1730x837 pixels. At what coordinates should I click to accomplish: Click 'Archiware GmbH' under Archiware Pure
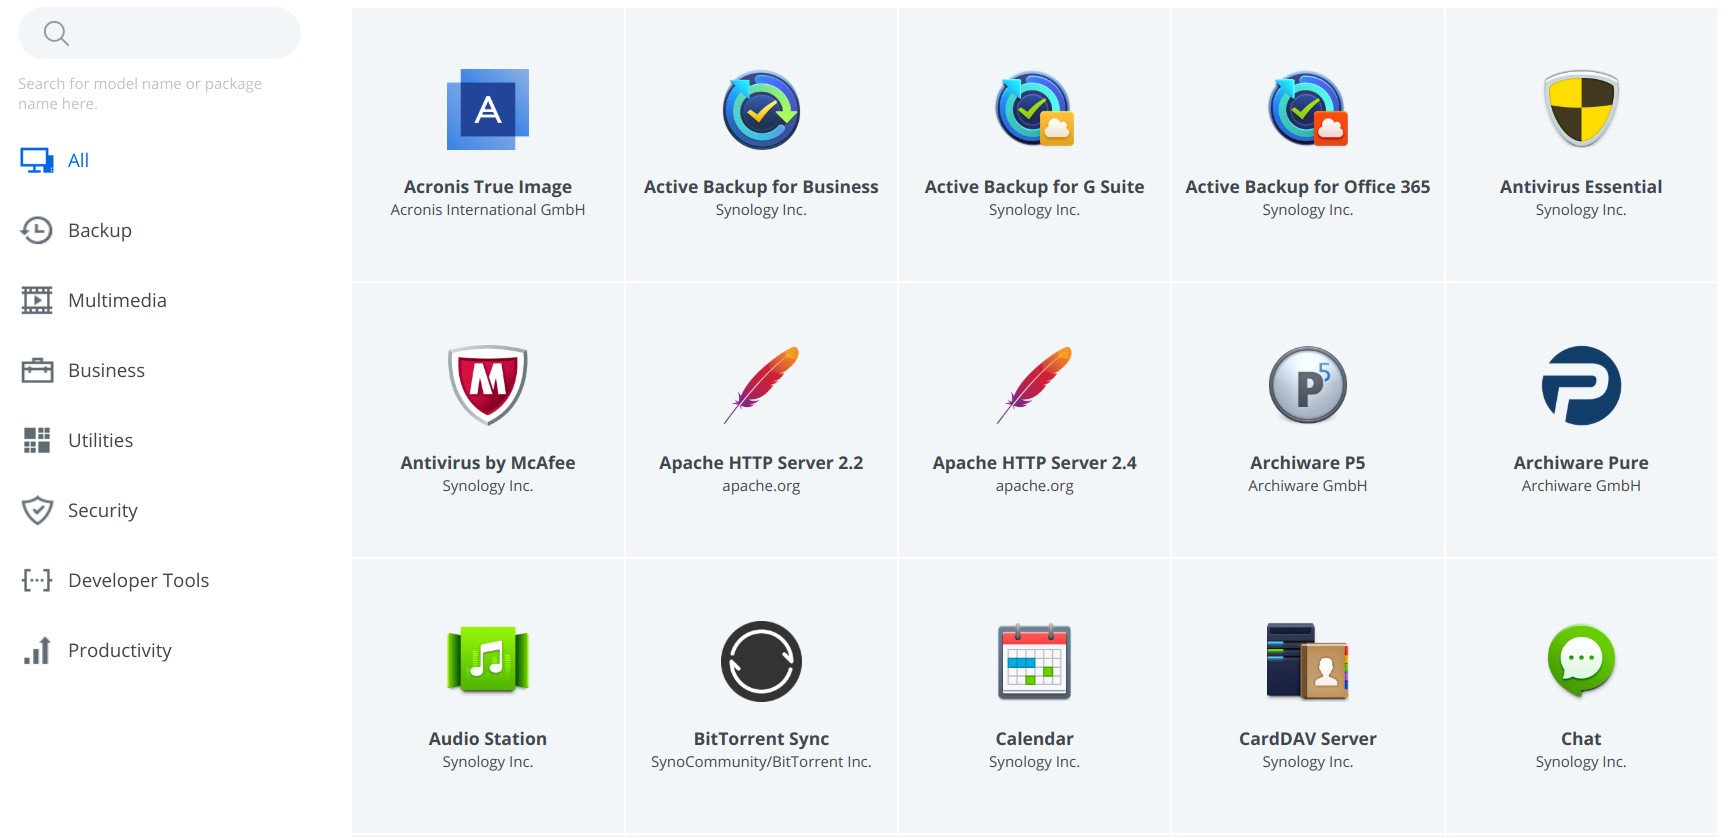(x=1581, y=485)
